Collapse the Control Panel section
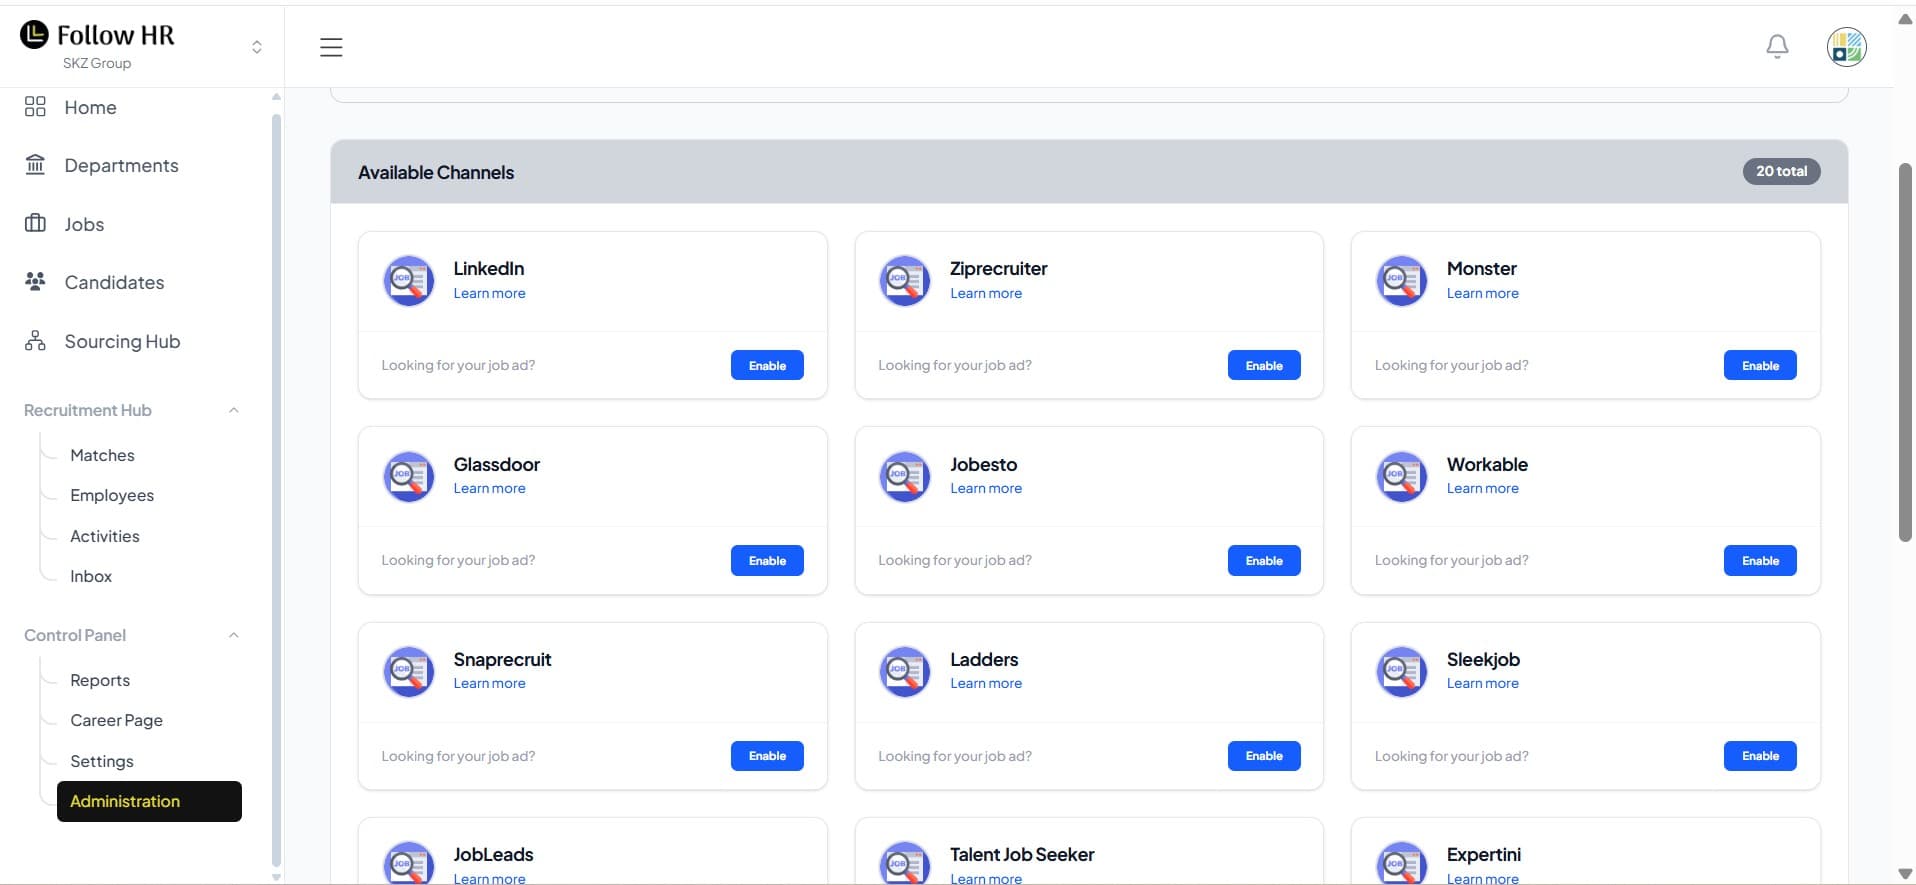The image size is (1916, 885). pyautogui.click(x=234, y=635)
